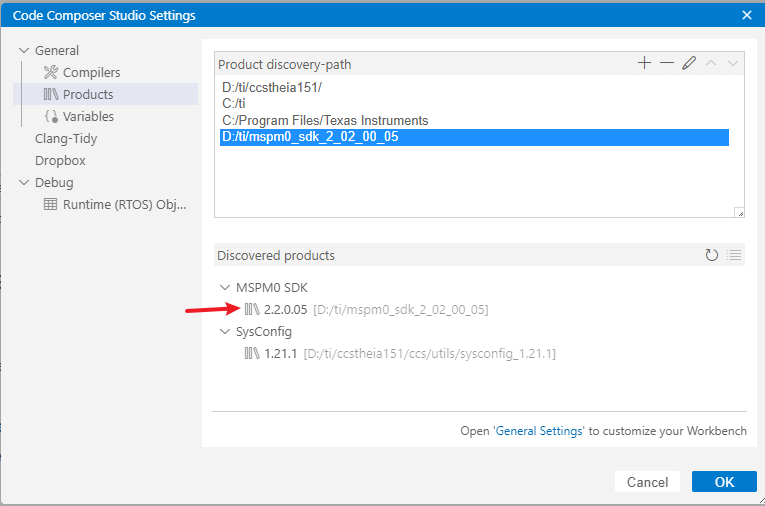This screenshot has height=506, width=765.
Task: Toggle the discovered products list view
Action: 734,255
